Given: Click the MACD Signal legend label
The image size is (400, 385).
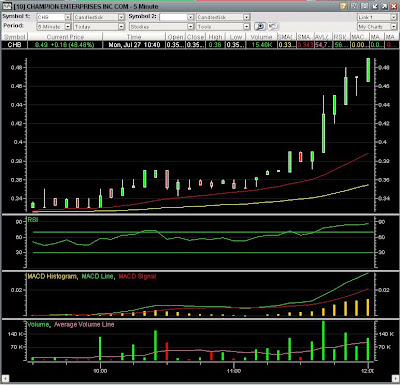Looking at the screenshot, I should [x=137, y=276].
